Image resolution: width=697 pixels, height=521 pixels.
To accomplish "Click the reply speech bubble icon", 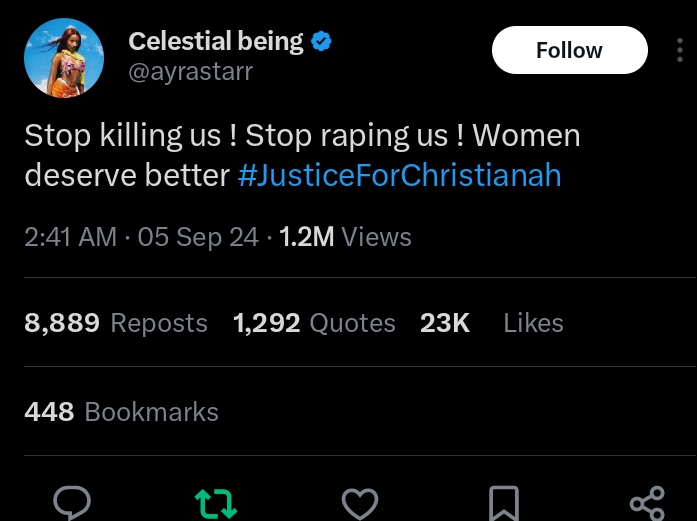I will point(72,503).
